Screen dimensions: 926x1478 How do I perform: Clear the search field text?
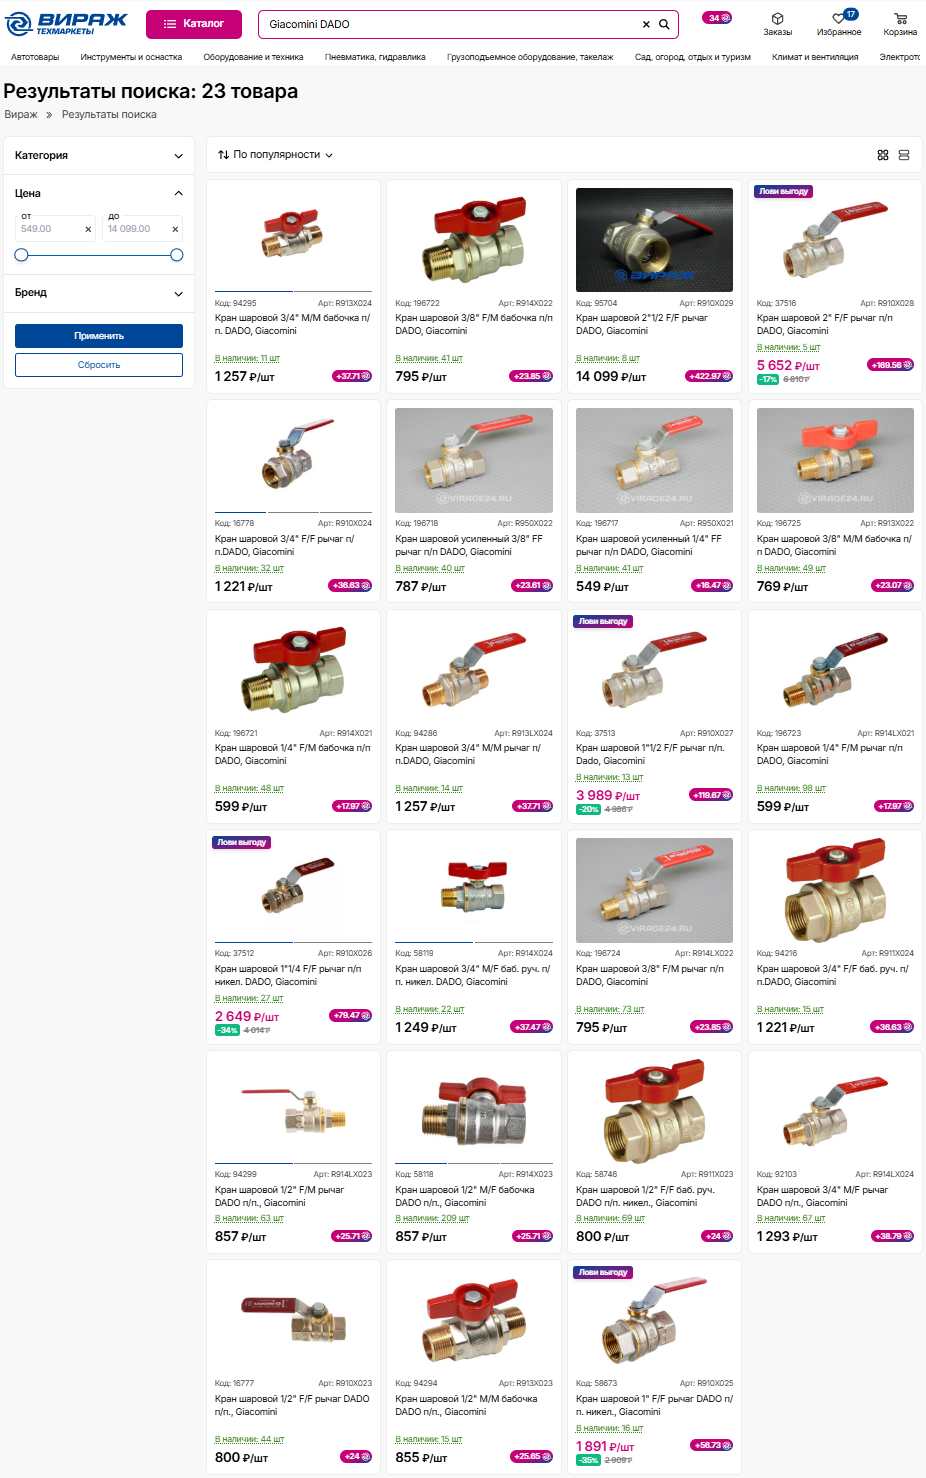(646, 24)
